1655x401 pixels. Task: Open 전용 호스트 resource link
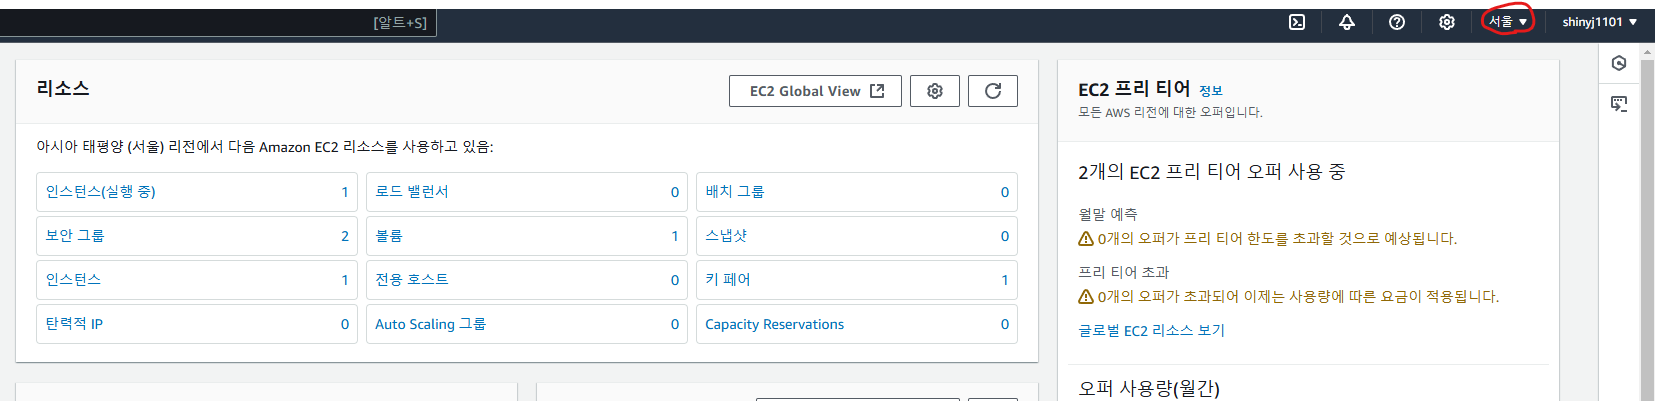click(412, 279)
